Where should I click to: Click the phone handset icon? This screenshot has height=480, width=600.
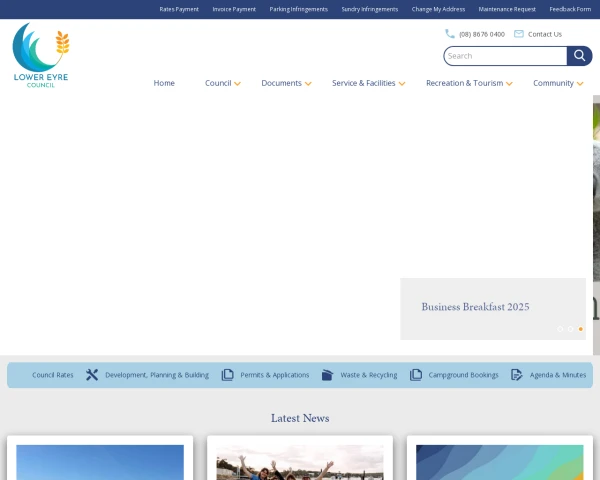pos(450,34)
